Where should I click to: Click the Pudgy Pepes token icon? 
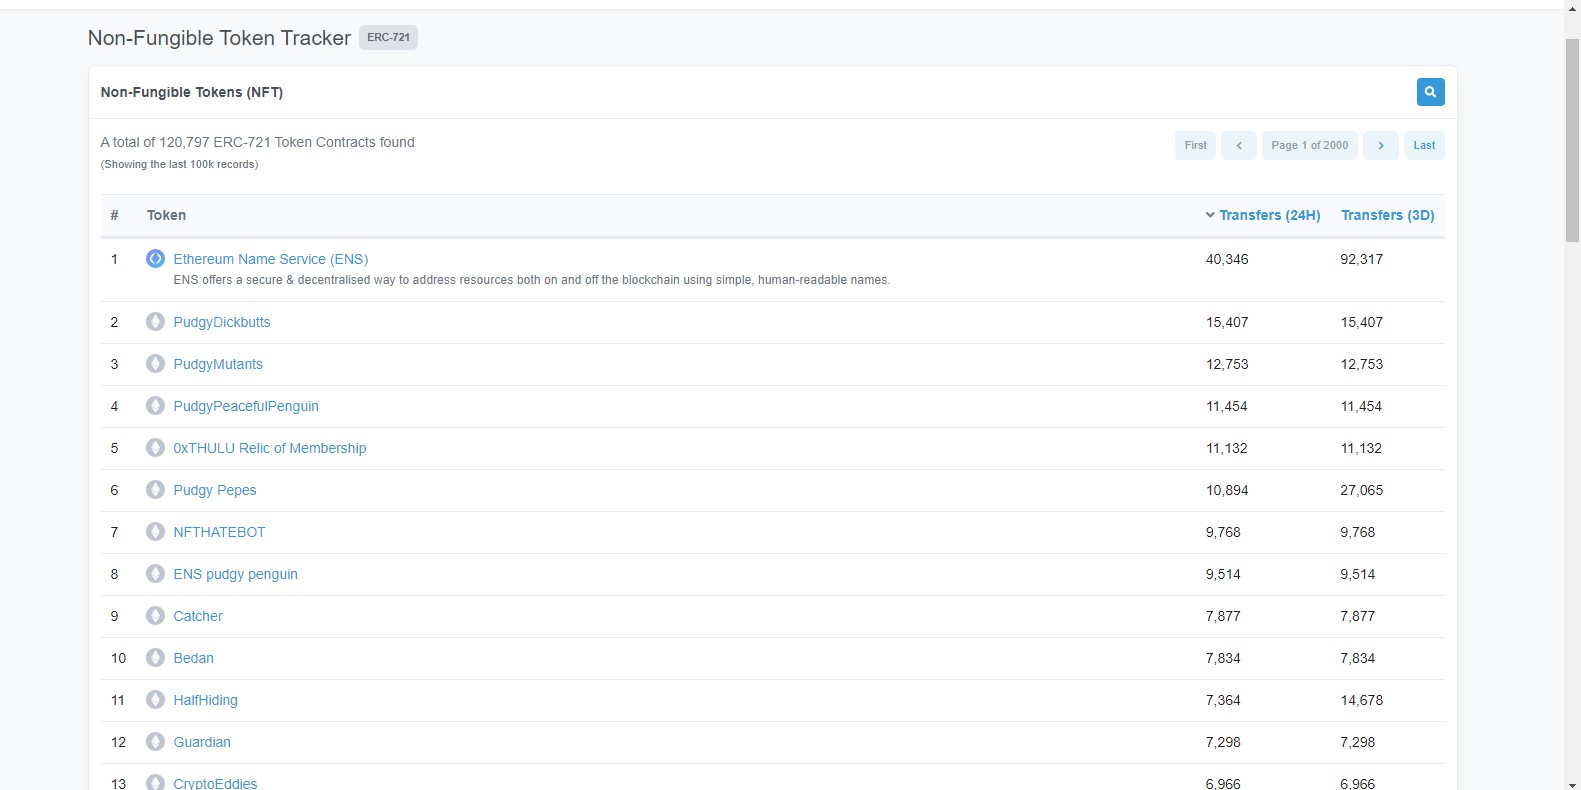[155, 490]
